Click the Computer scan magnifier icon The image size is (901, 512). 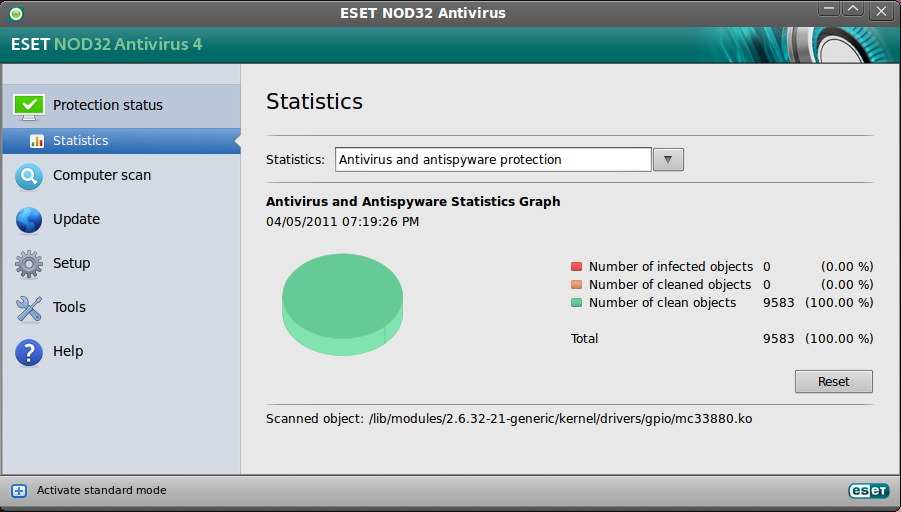[29, 176]
